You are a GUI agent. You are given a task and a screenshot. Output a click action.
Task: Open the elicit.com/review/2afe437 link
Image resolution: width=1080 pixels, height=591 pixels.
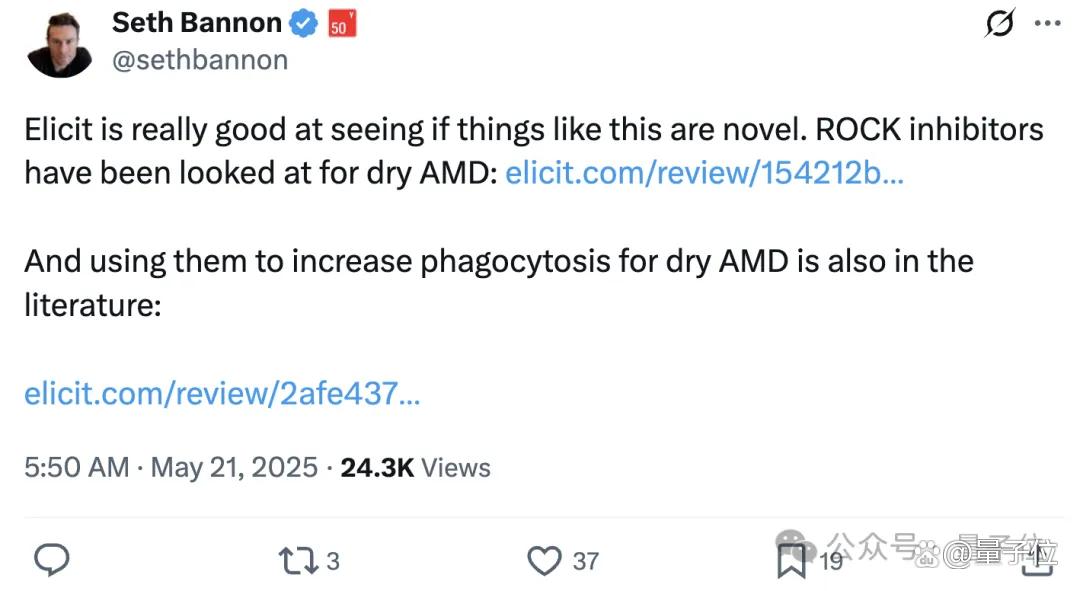coord(222,393)
